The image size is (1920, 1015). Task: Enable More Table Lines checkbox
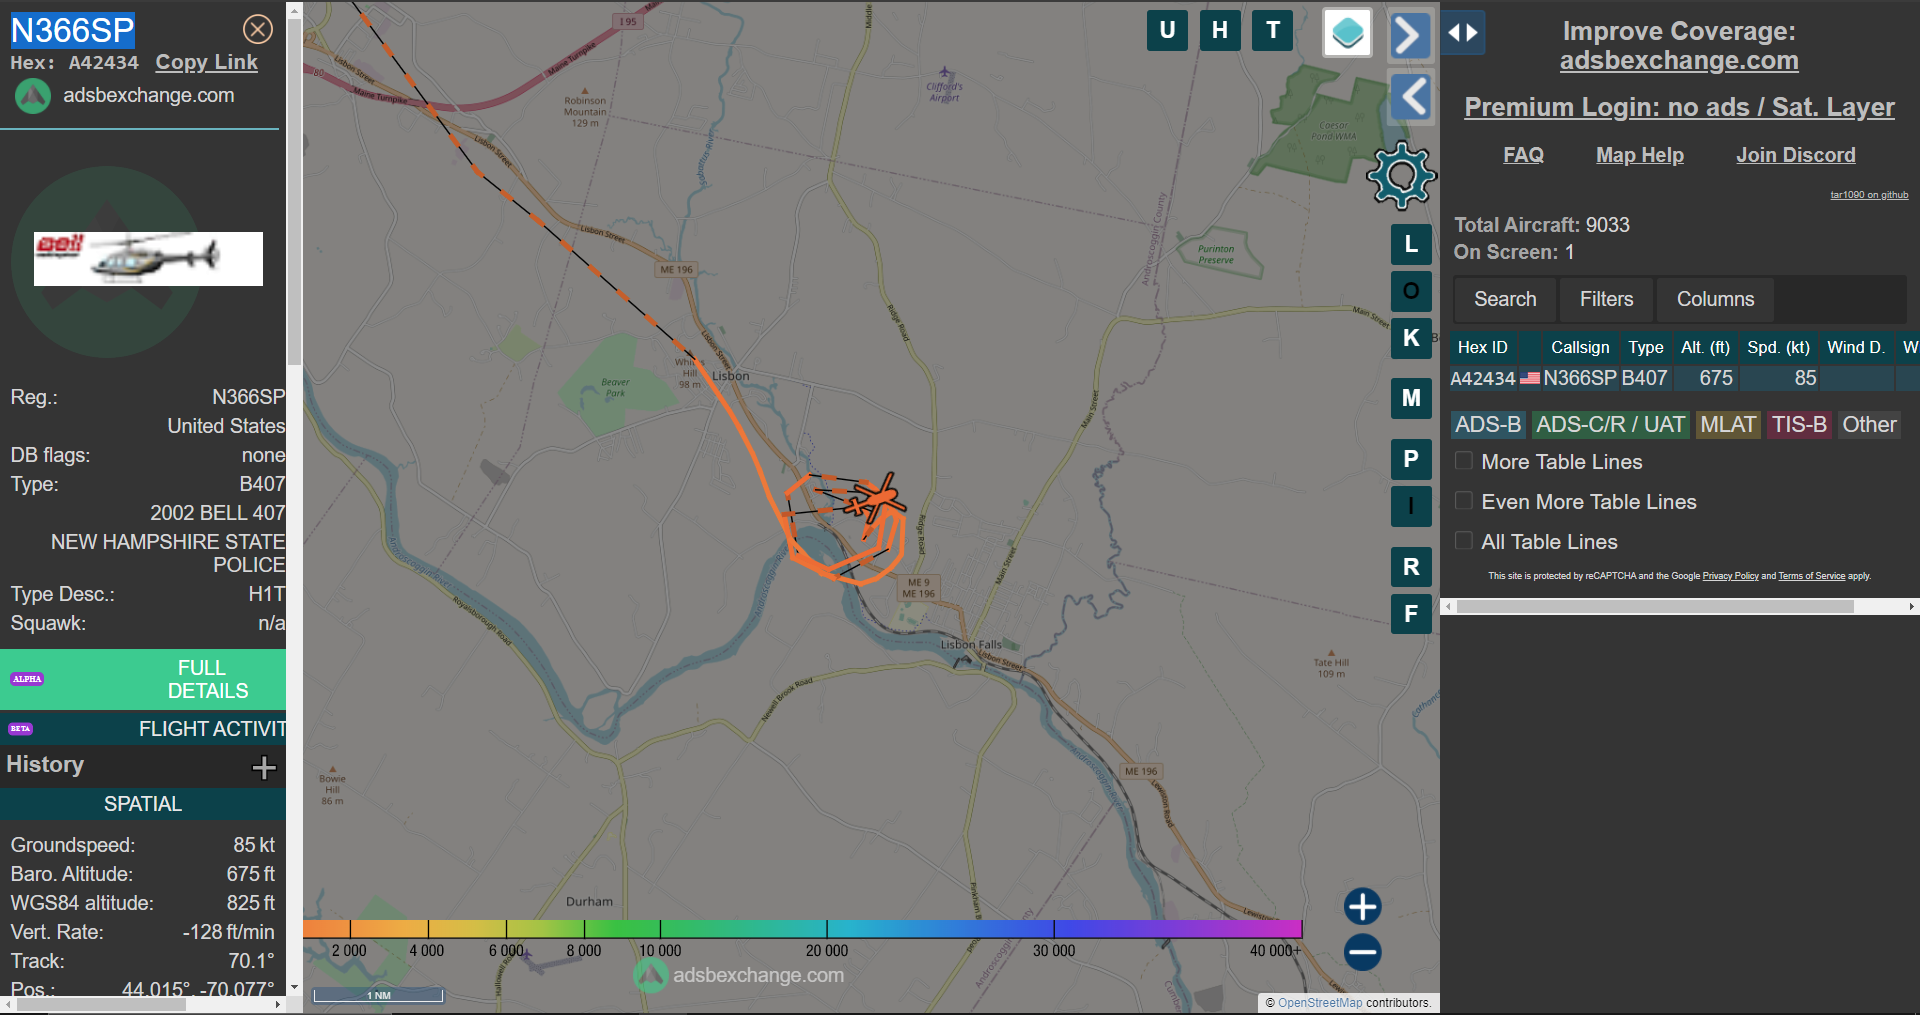[x=1464, y=461]
